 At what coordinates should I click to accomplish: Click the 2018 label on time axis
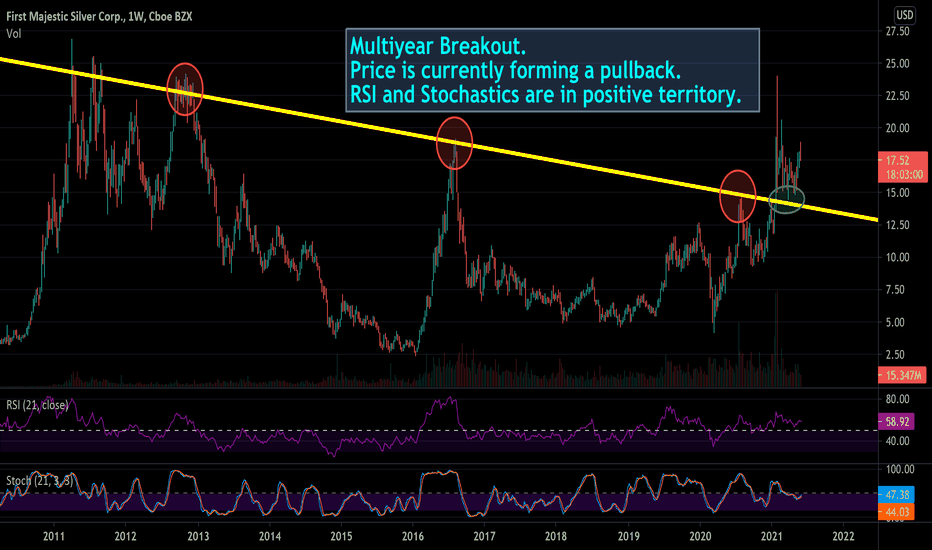(555, 536)
